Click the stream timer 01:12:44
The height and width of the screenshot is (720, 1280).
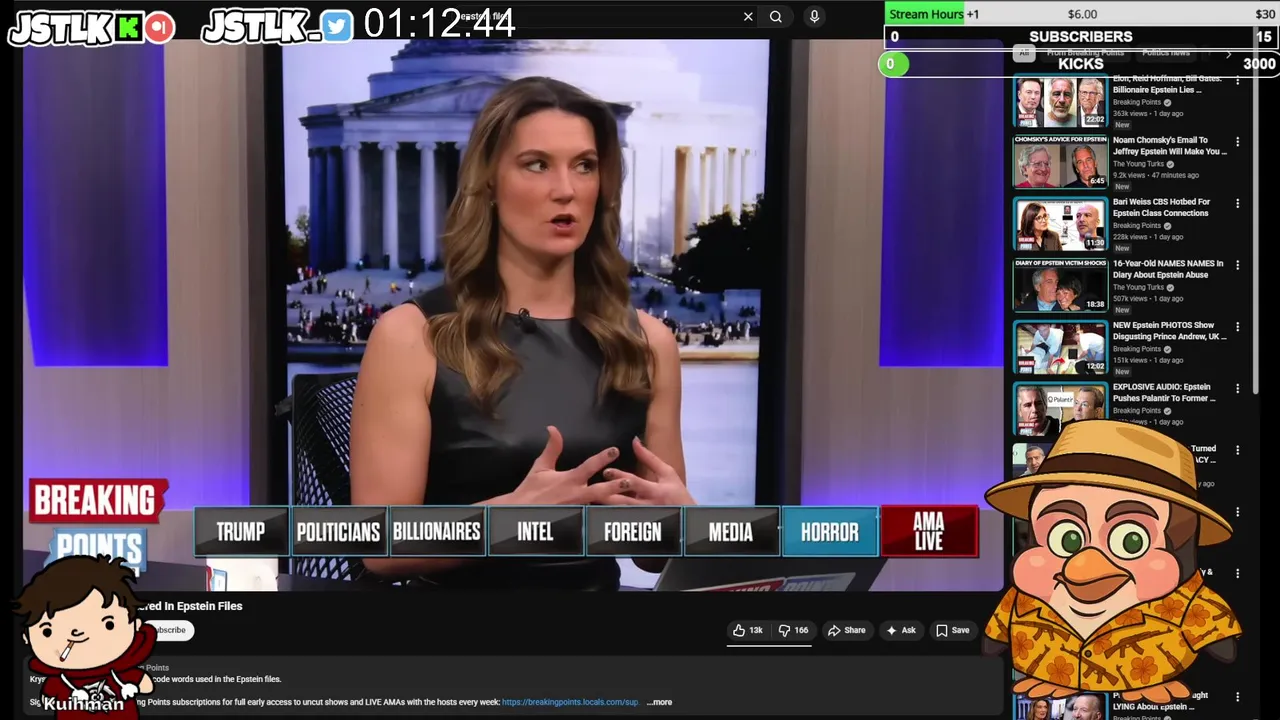[x=440, y=23]
